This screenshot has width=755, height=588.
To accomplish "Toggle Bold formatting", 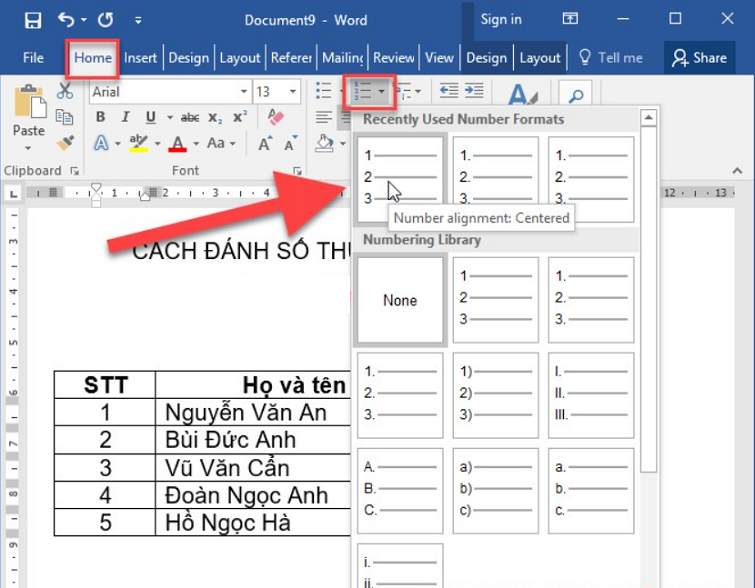I will click(x=100, y=117).
